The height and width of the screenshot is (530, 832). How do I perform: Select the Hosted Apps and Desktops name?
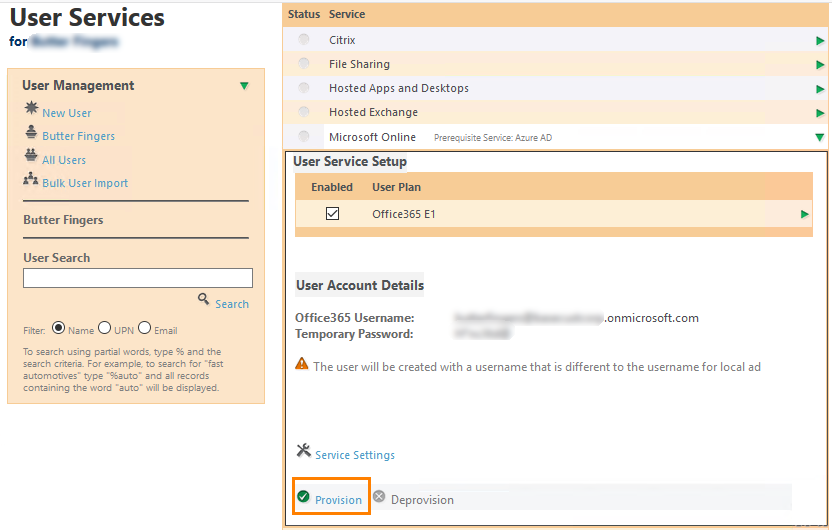[399, 88]
